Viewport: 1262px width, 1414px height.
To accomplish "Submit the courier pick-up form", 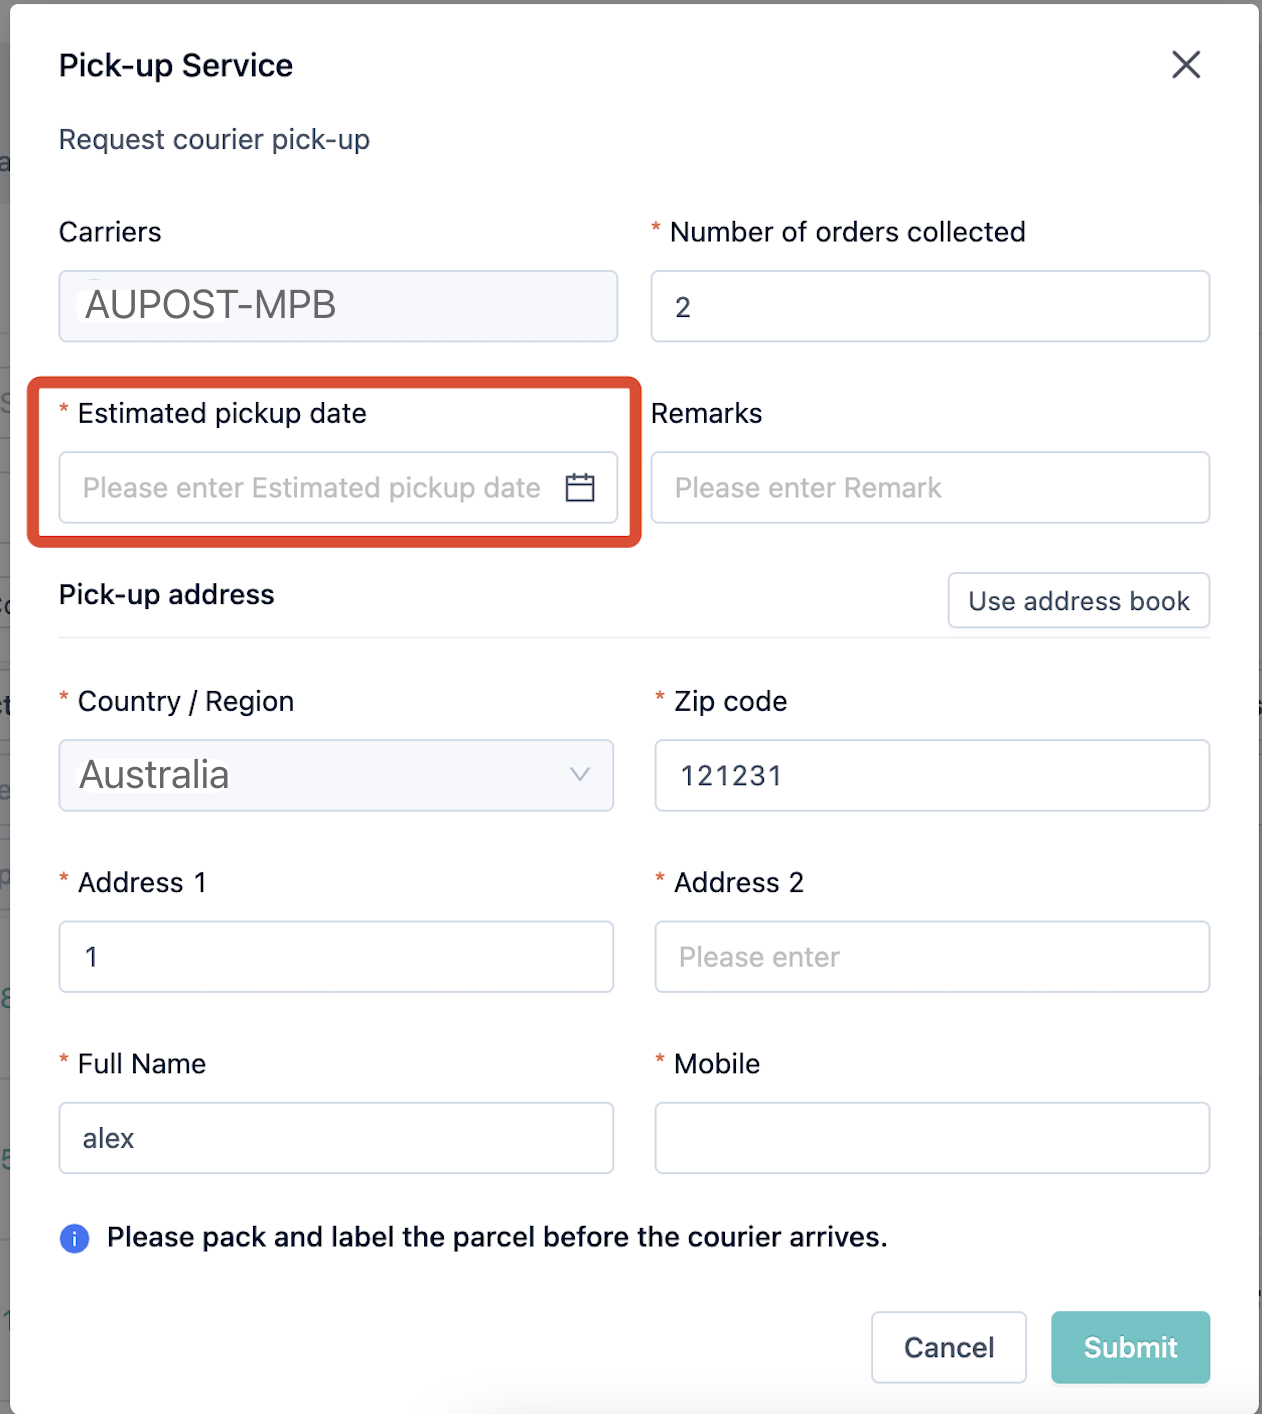I will 1131,1347.
